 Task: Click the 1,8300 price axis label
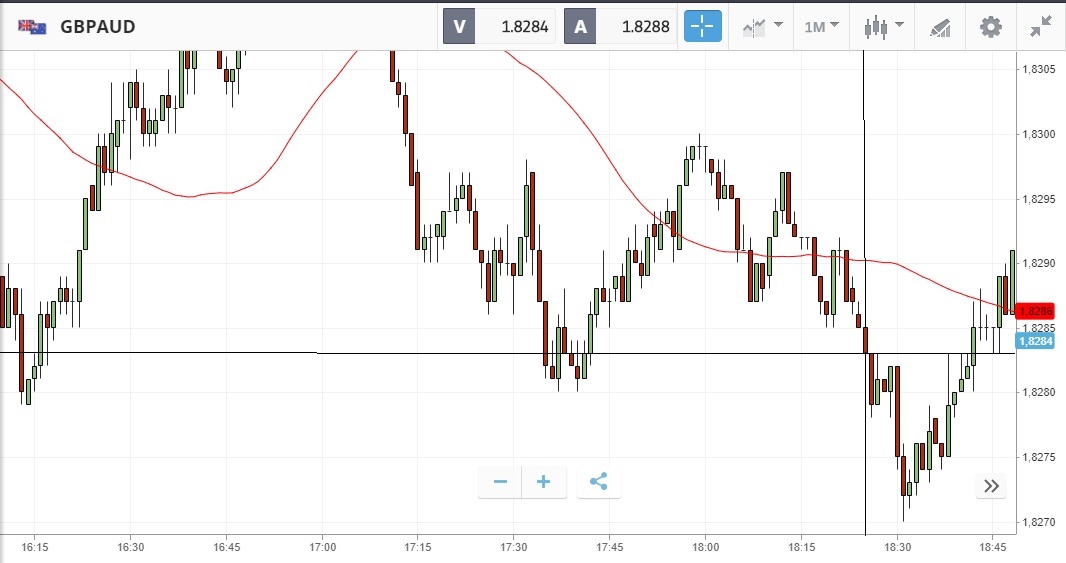tap(1037, 134)
